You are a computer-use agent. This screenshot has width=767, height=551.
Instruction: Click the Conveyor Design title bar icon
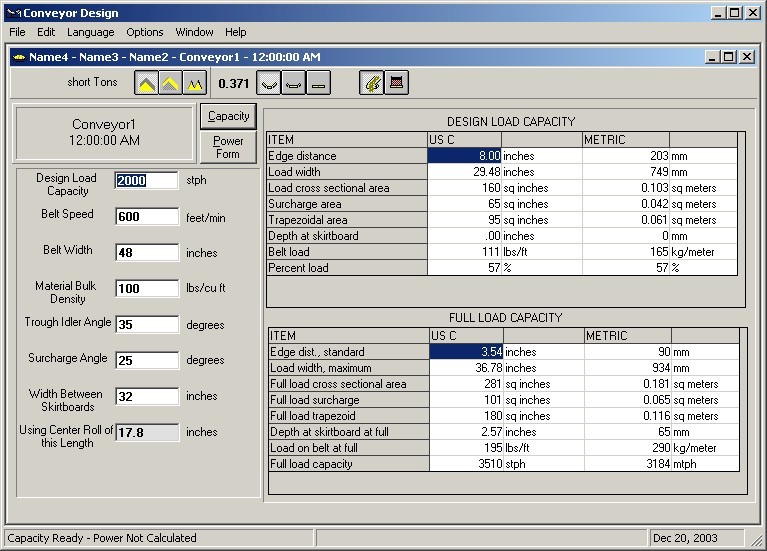point(14,13)
